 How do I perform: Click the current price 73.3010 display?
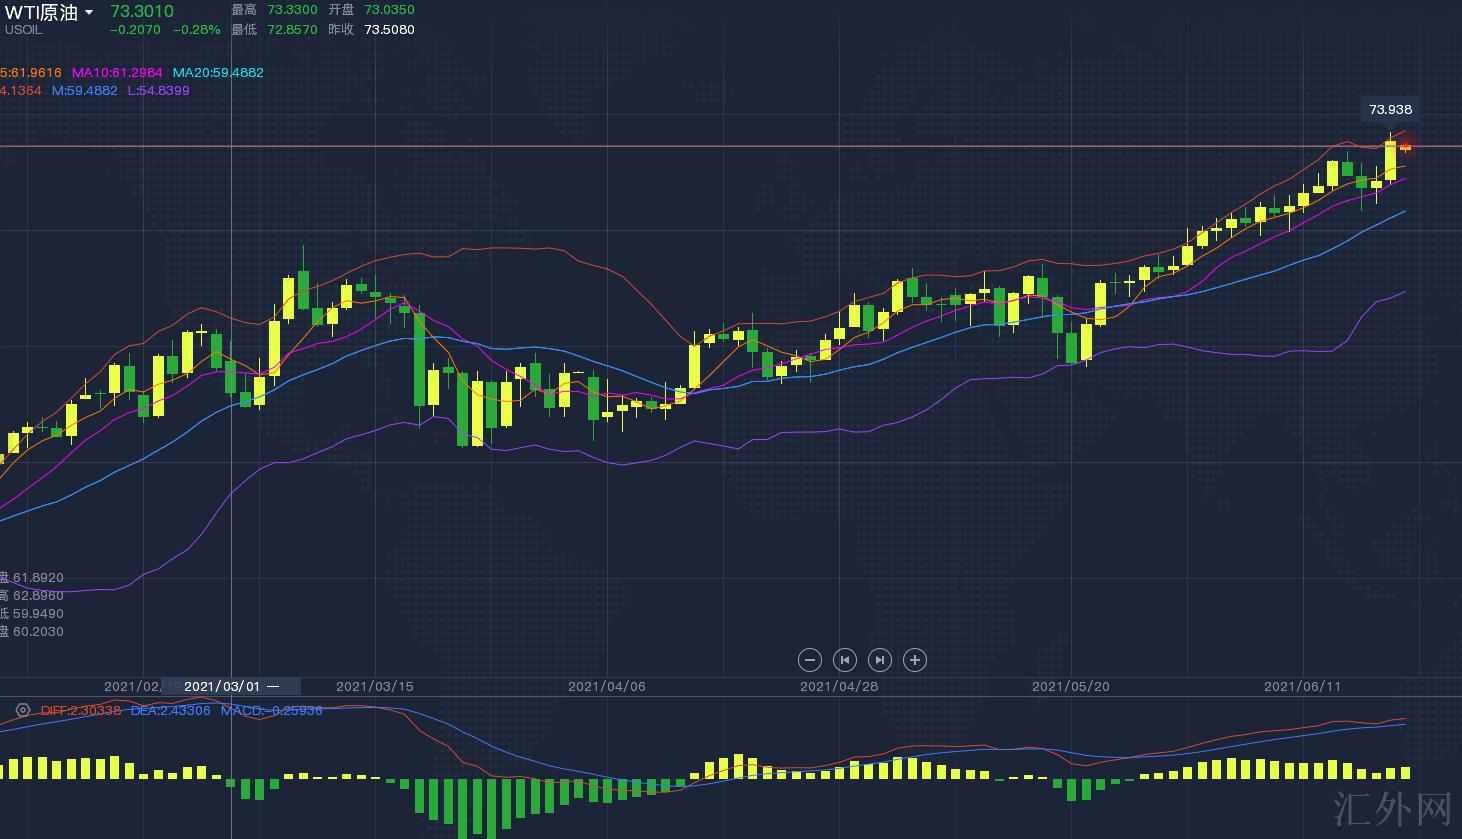pos(141,12)
